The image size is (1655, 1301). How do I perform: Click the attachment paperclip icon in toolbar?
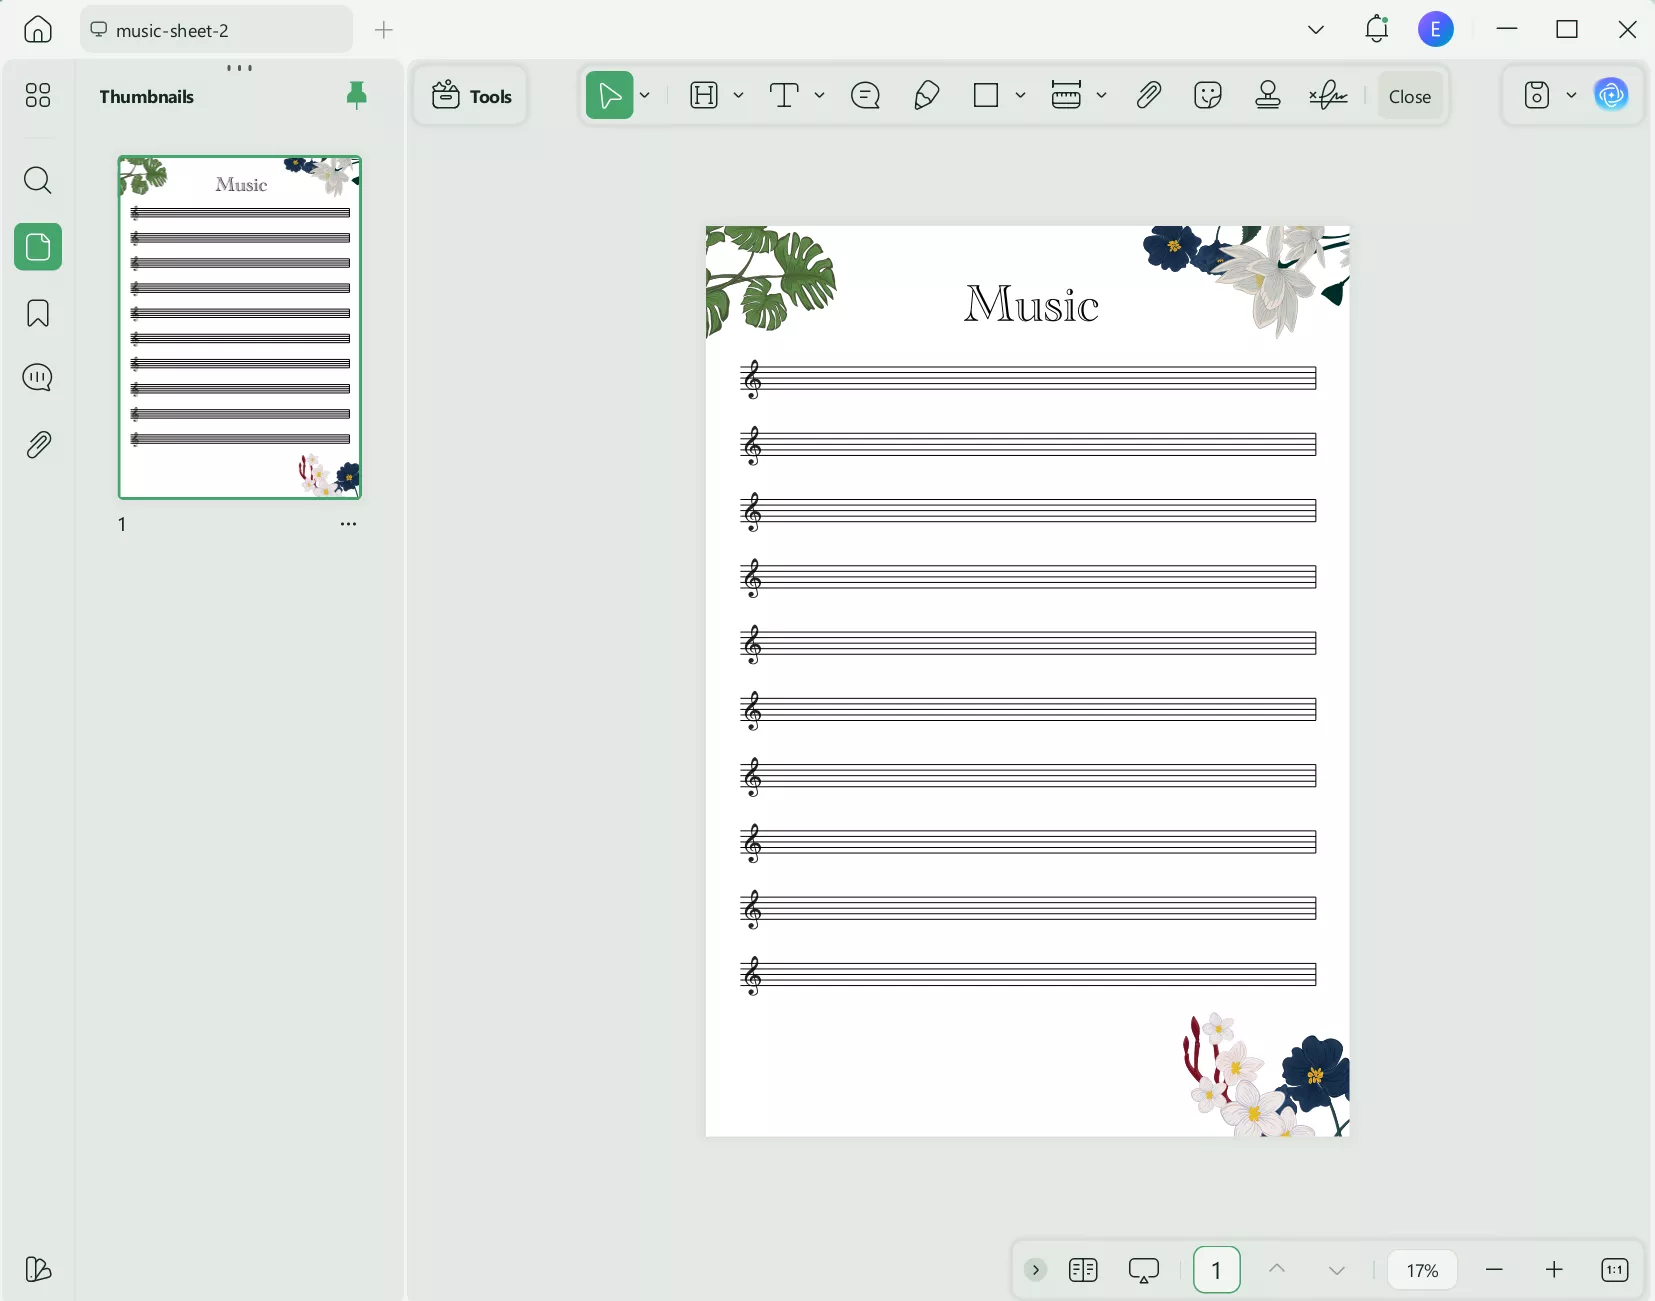(1149, 96)
